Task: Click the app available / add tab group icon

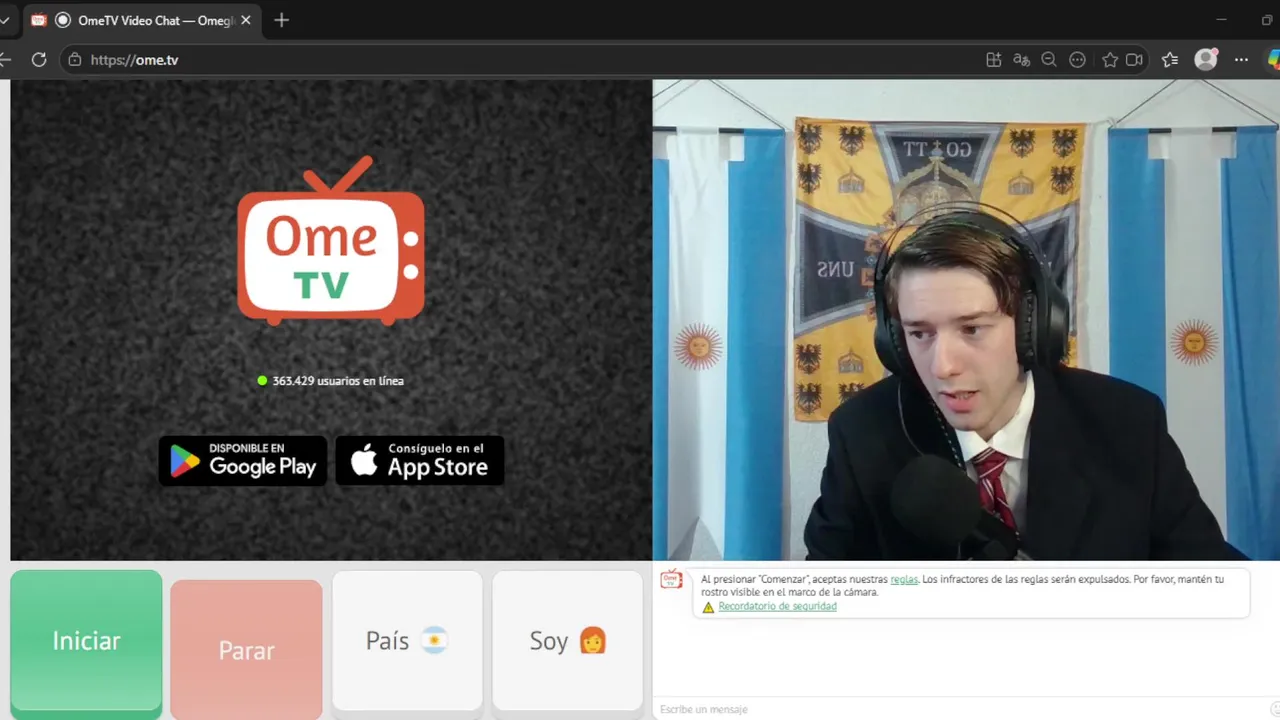Action: [993, 60]
